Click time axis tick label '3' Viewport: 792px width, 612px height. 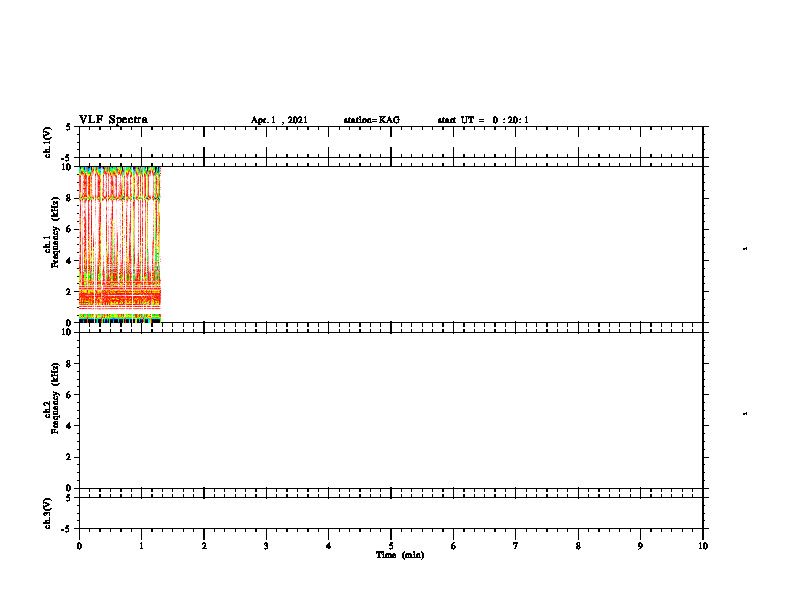tap(266, 546)
